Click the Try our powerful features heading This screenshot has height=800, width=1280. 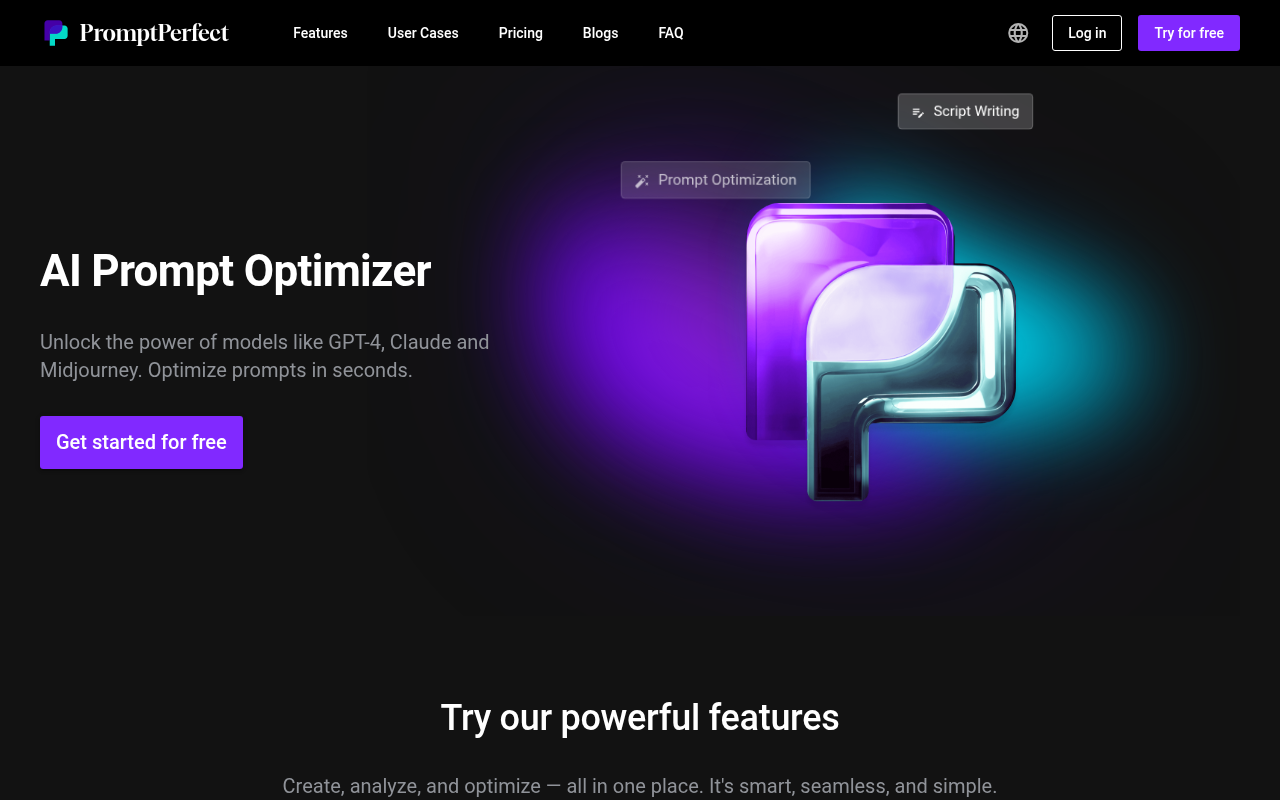[x=640, y=717]
